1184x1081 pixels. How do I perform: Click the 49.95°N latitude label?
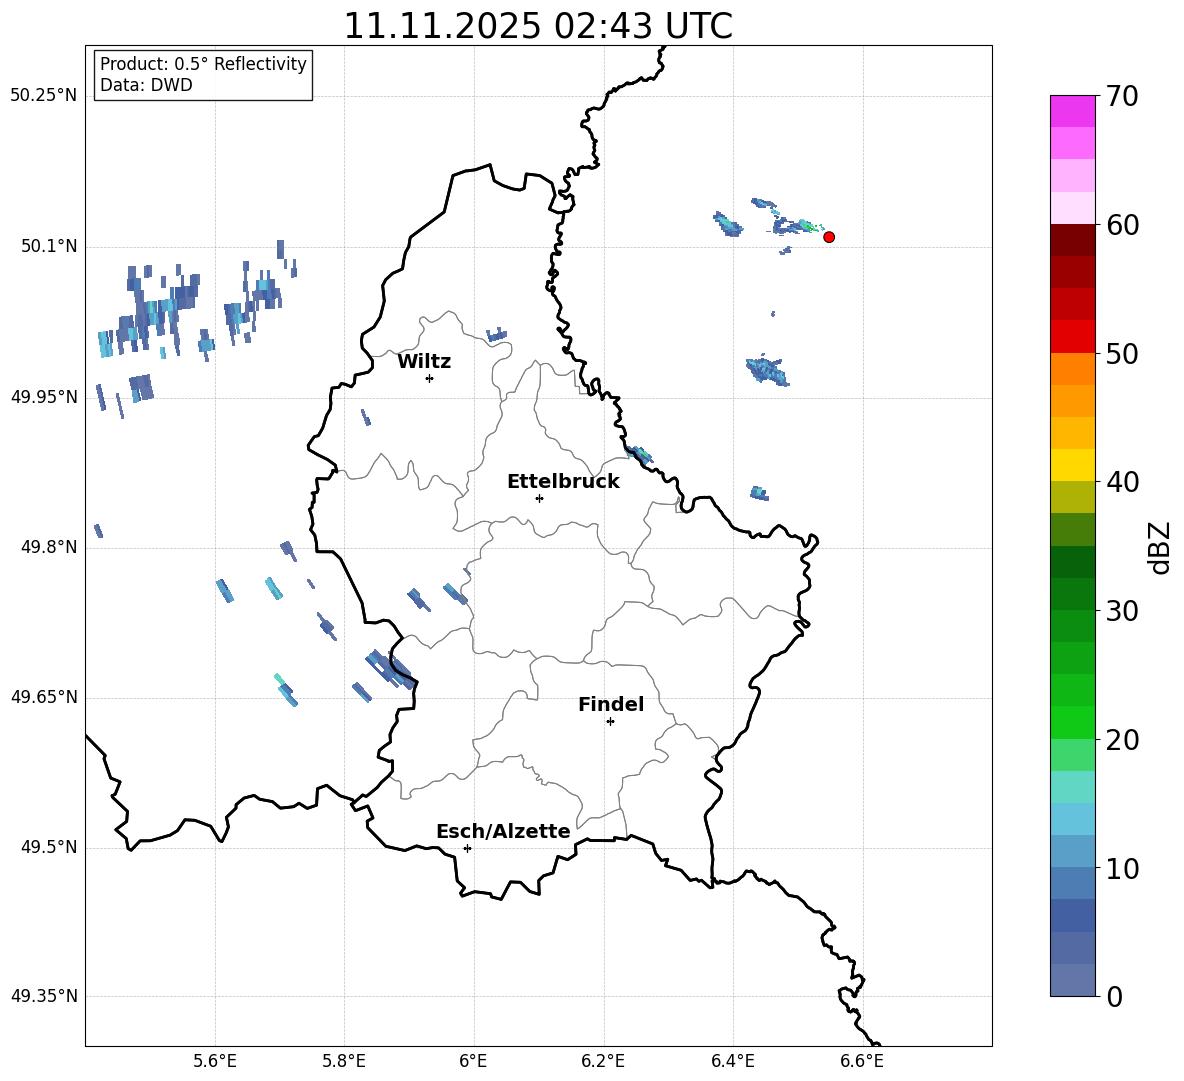[44, 397]
